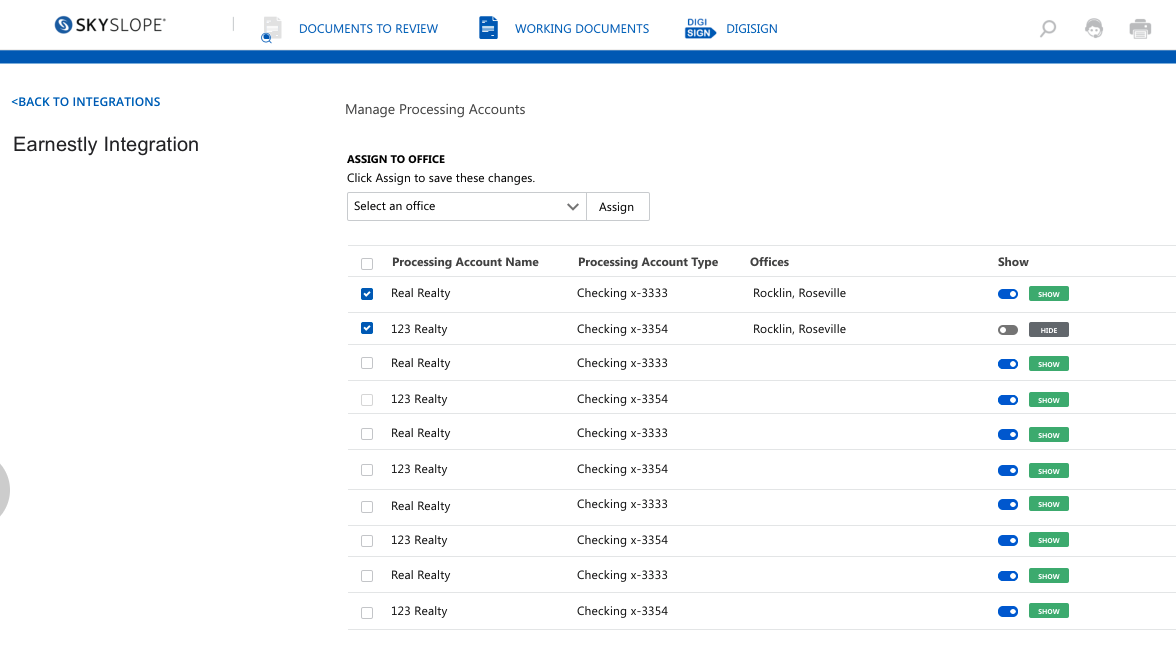Click the Earnestly Integration title
The width and height of the screenshot is (1176, 655).
pyautogui.click(x=106, y=144)
